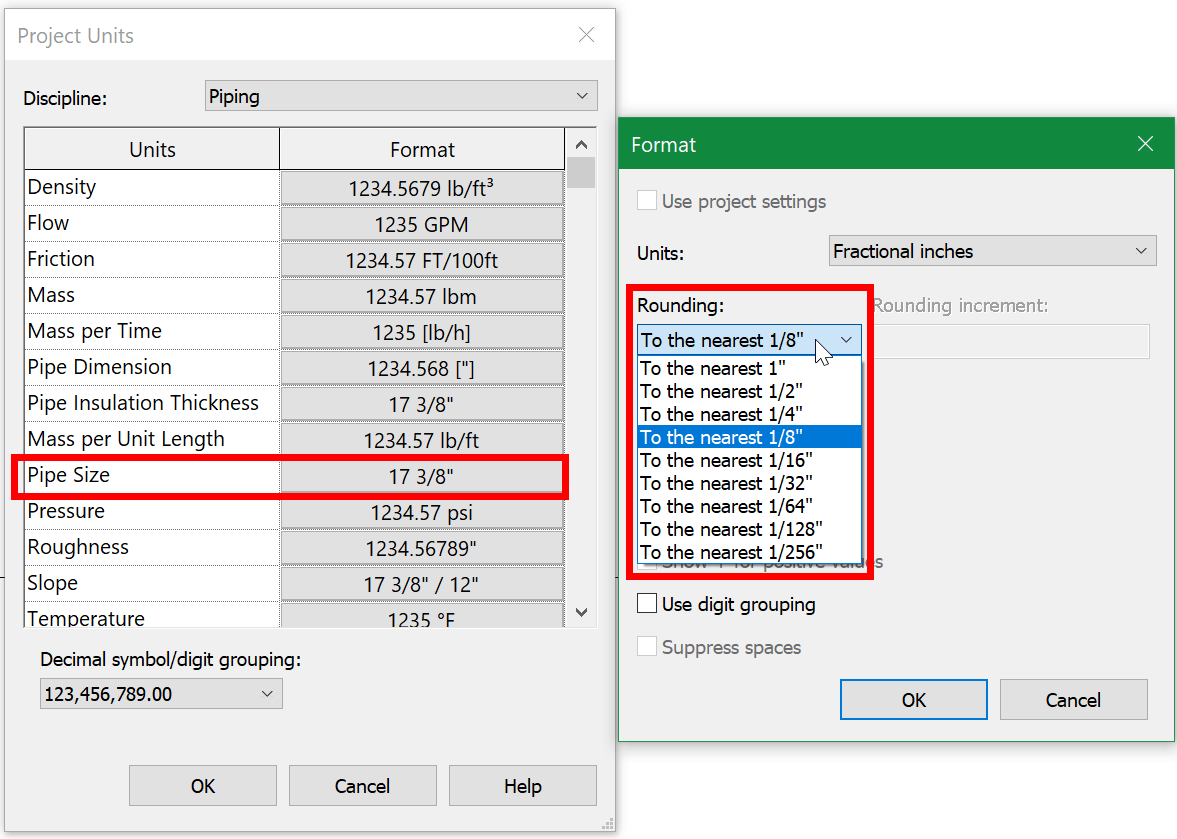Open Decimal symbol/digit grouping dropdown
Screen dimensions: 1177x839
161,693
